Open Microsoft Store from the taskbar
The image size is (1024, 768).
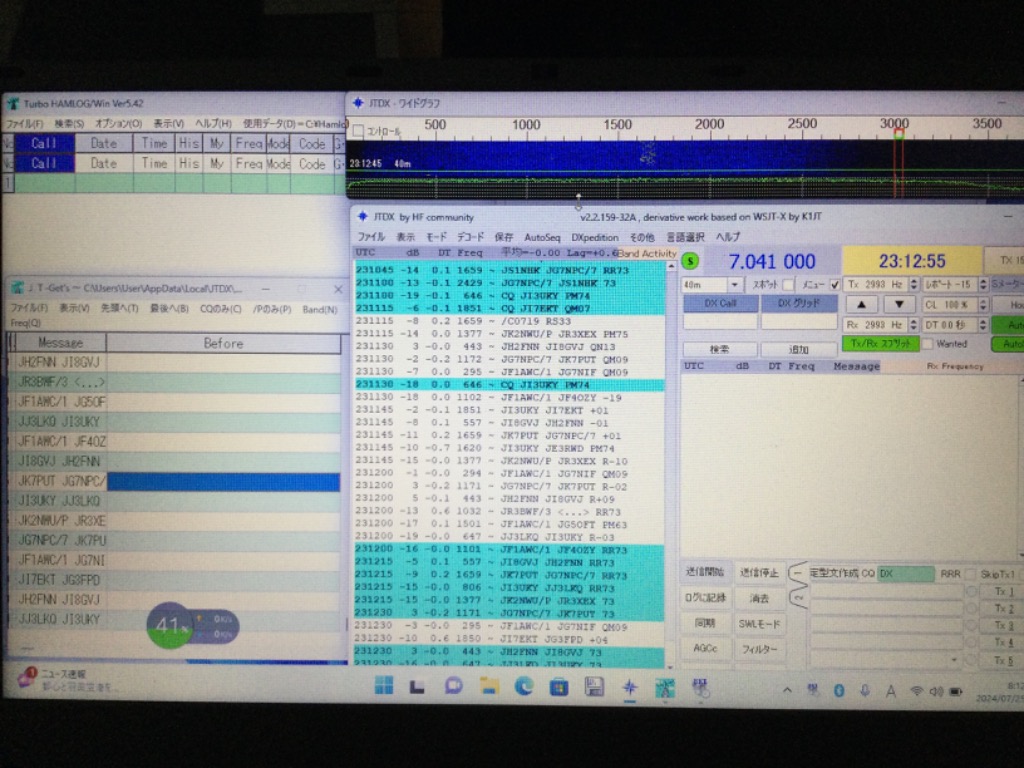(559, 687)
